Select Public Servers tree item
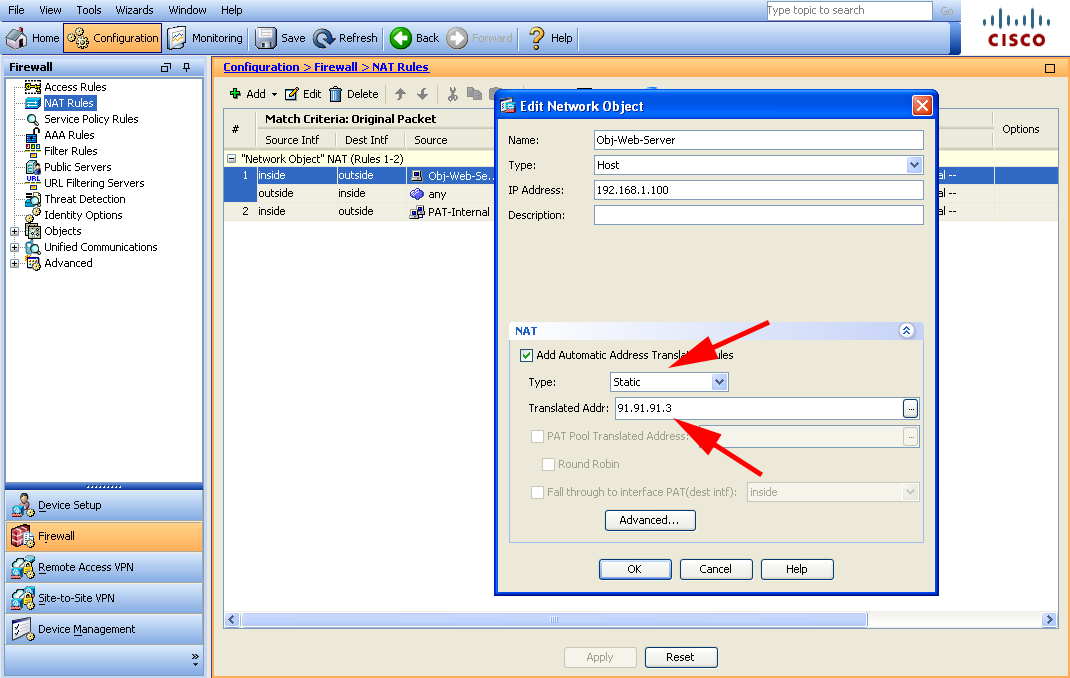Viewport: 1070px width, 678px height. 77,167
